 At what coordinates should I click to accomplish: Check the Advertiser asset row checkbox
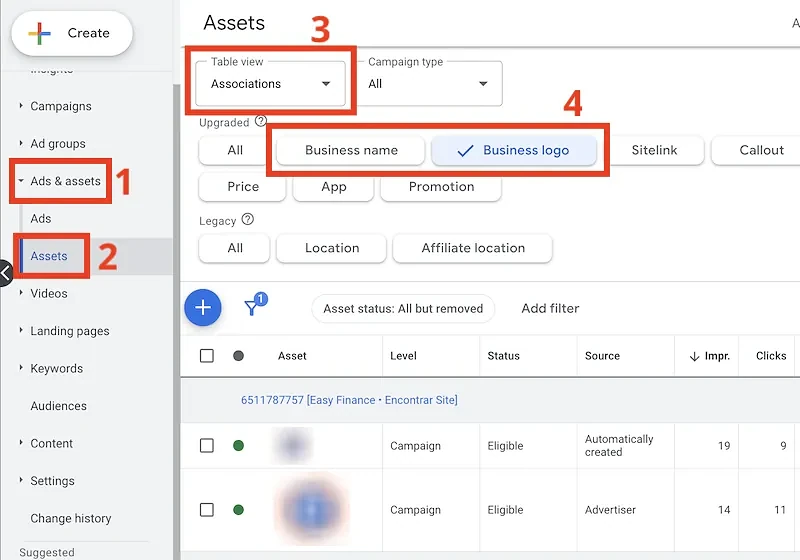click(207, 510)
